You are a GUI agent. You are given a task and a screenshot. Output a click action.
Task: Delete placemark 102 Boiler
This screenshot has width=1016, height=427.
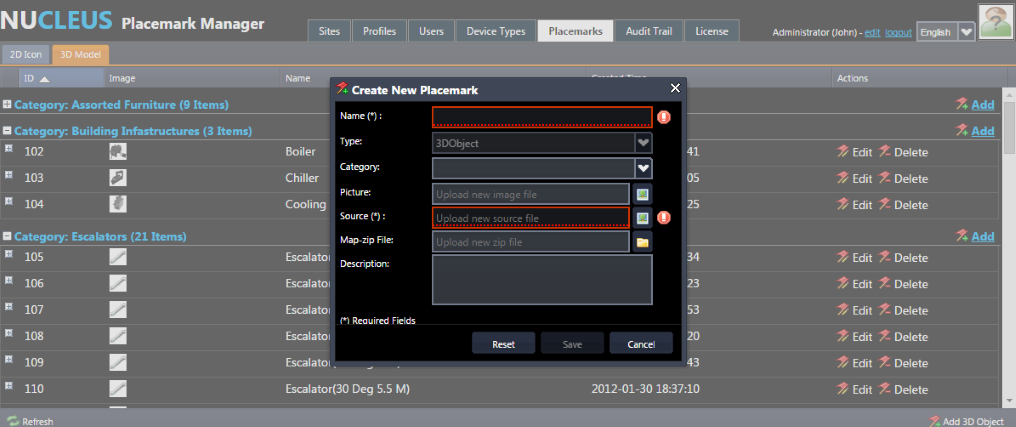point(903,152)
